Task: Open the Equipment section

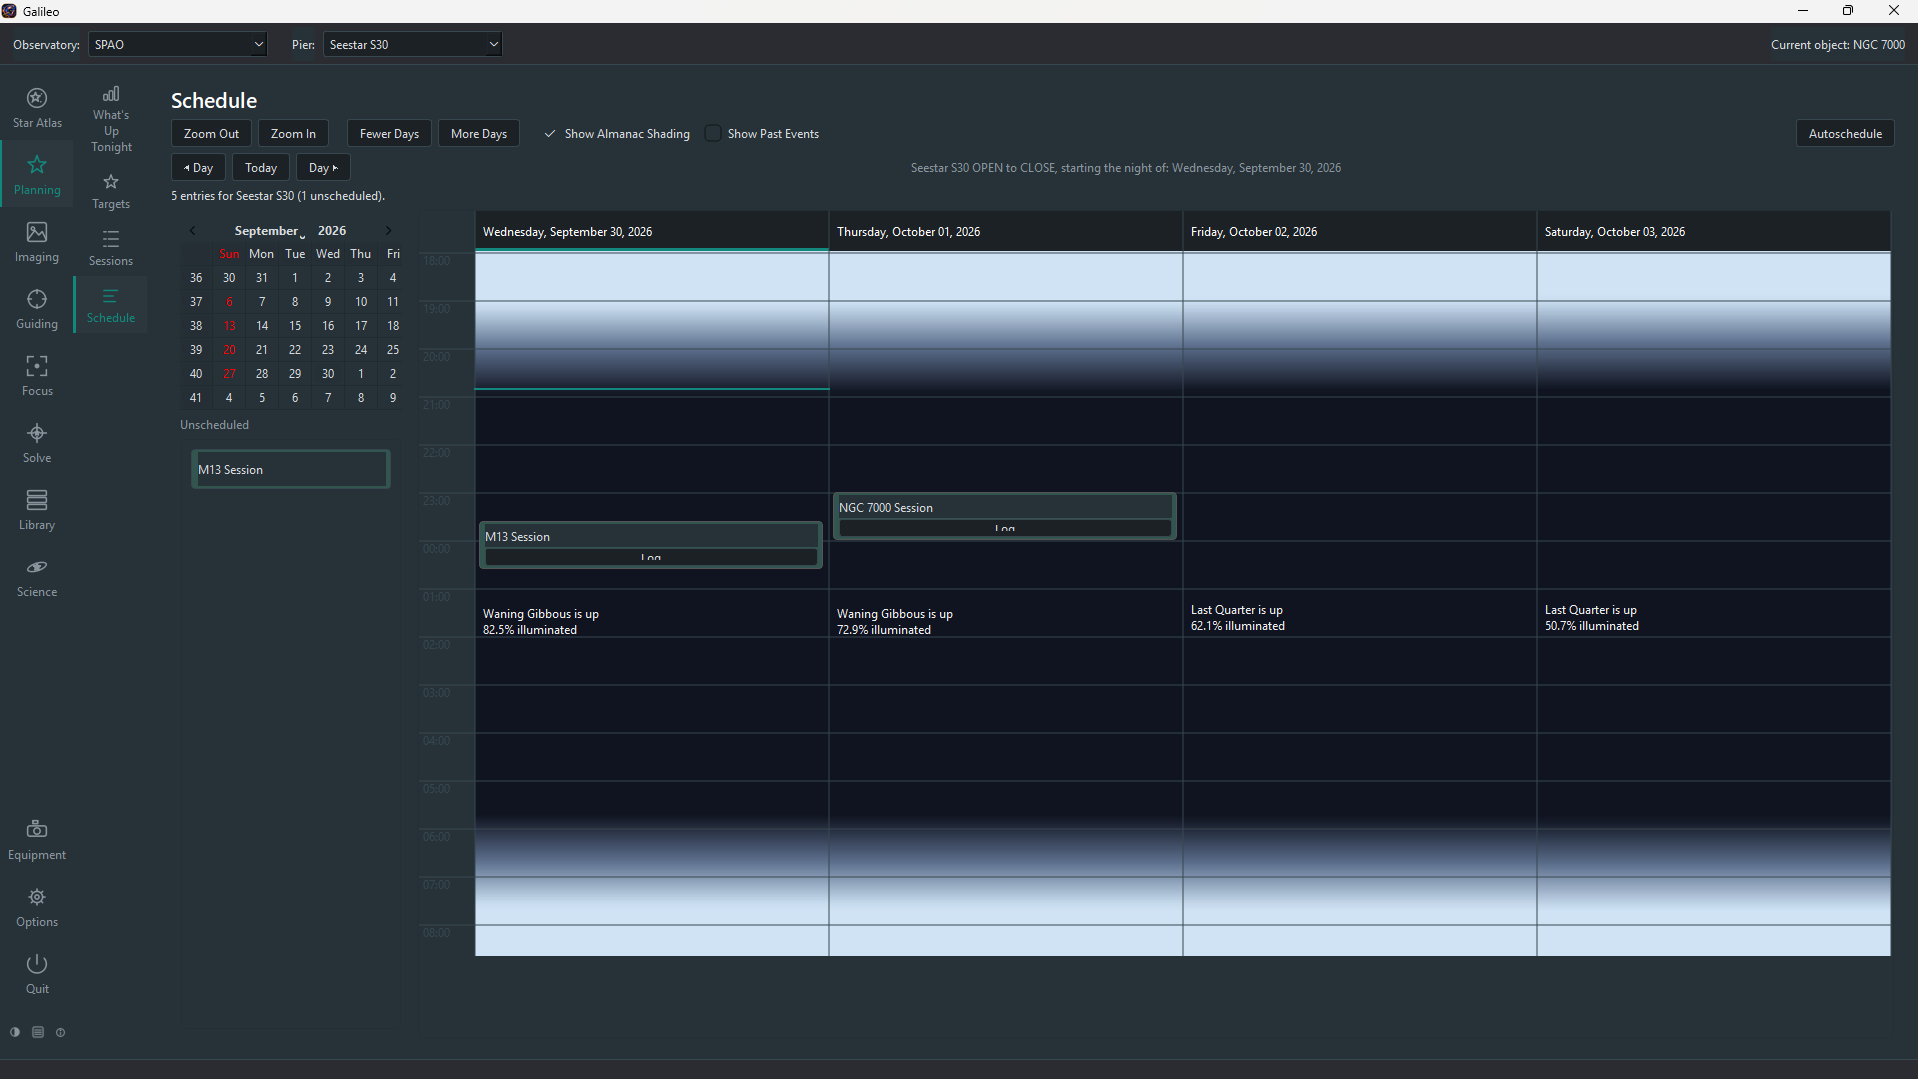Action: [x=37, y=840]
